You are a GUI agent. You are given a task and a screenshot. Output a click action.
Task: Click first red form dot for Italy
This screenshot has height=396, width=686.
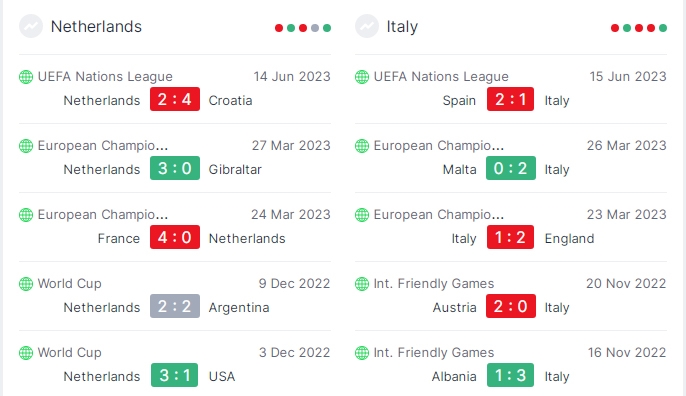(x=615, y=28)
